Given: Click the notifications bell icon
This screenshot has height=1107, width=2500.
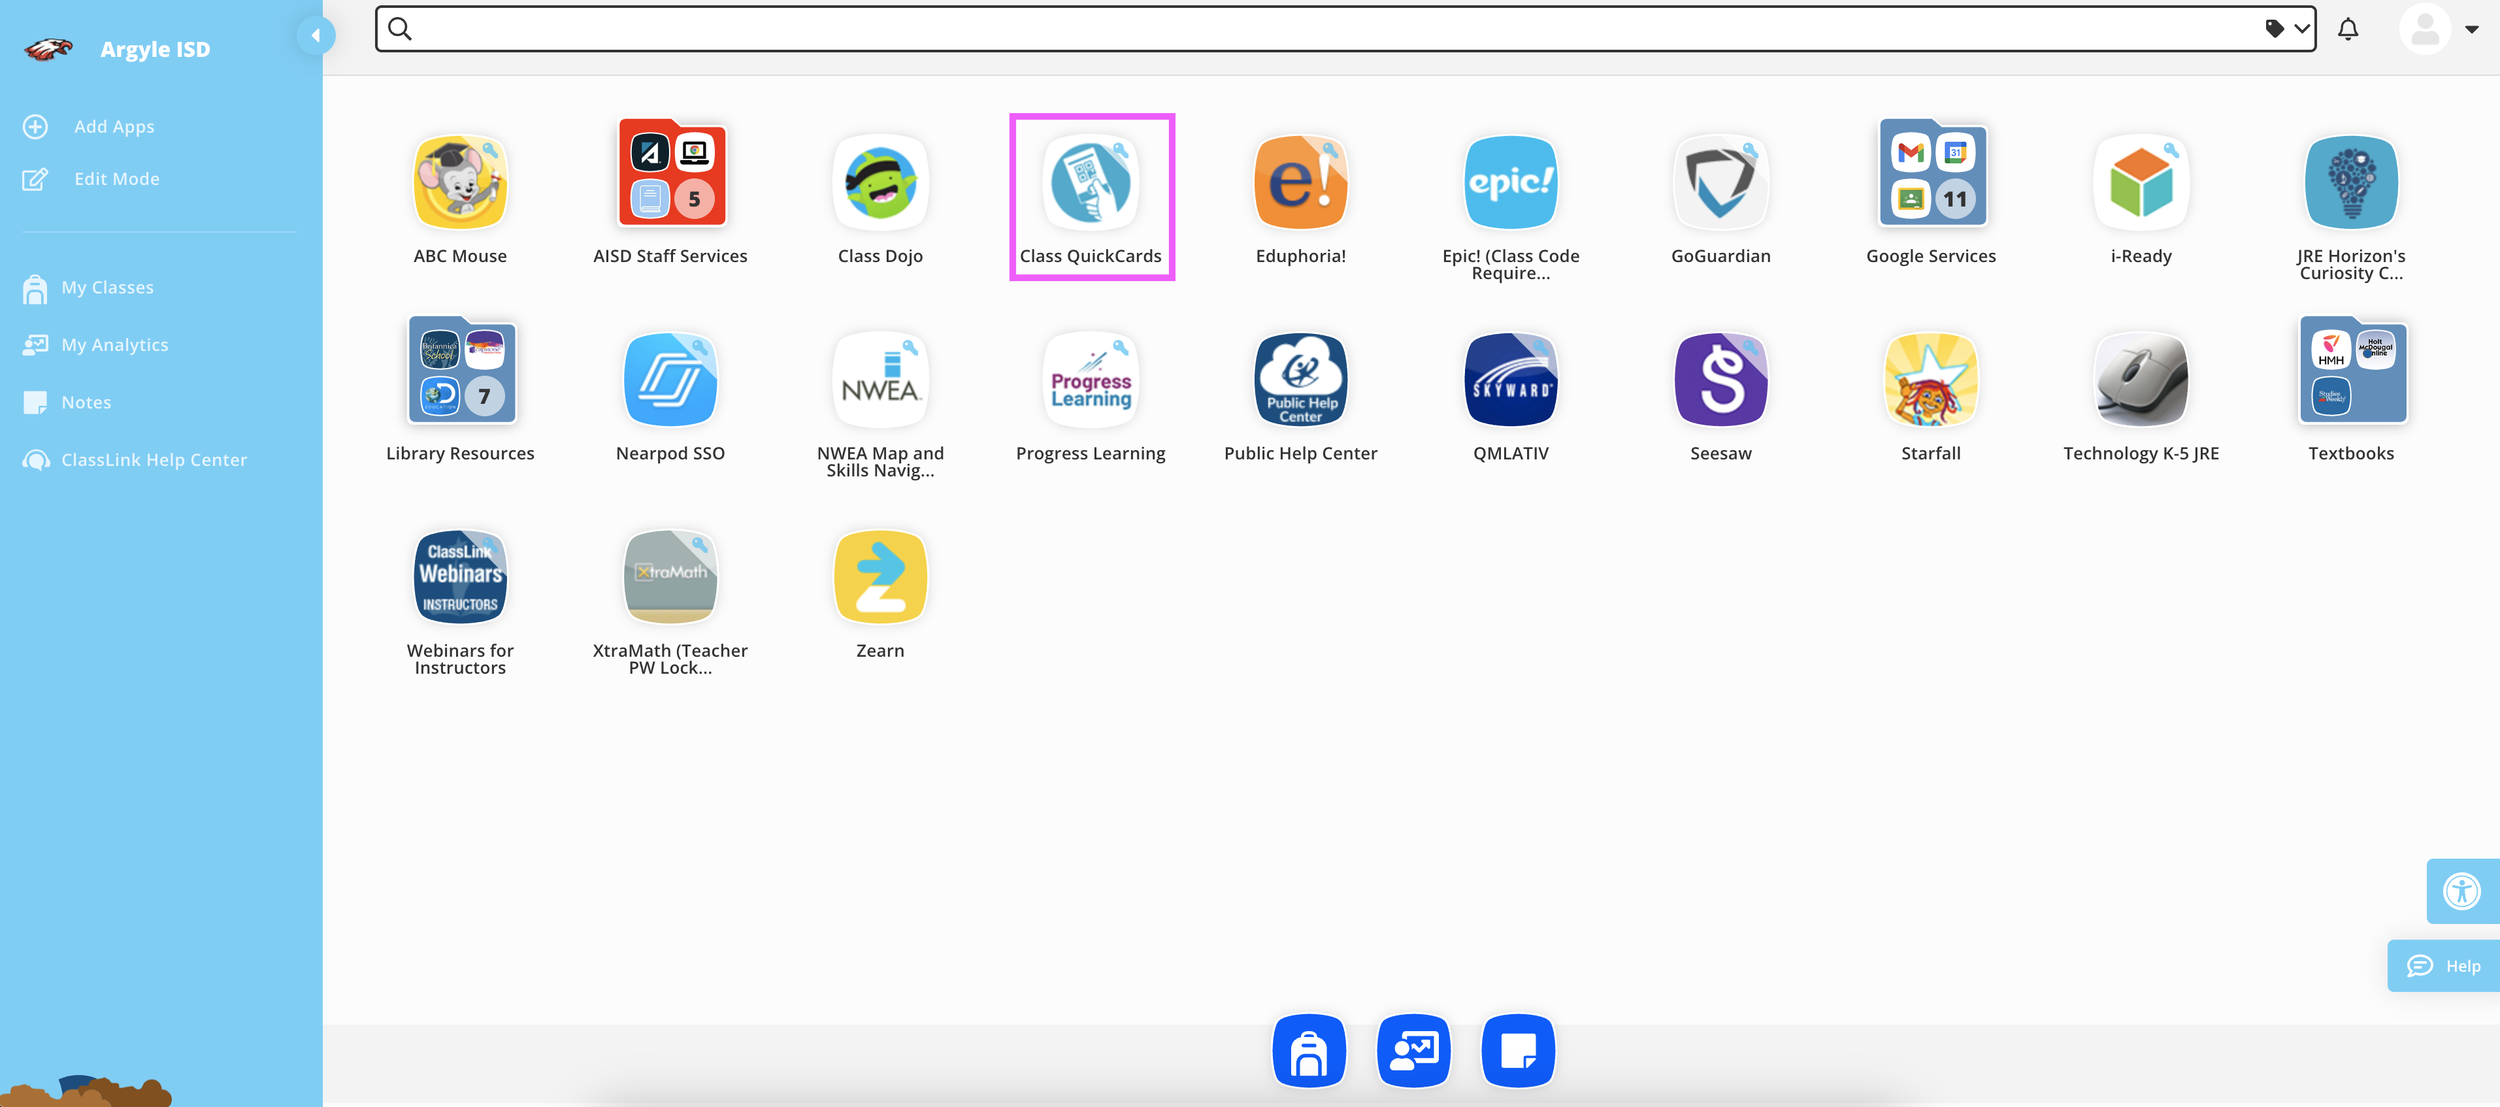Looking at the screenshot, I should 2348,29.
